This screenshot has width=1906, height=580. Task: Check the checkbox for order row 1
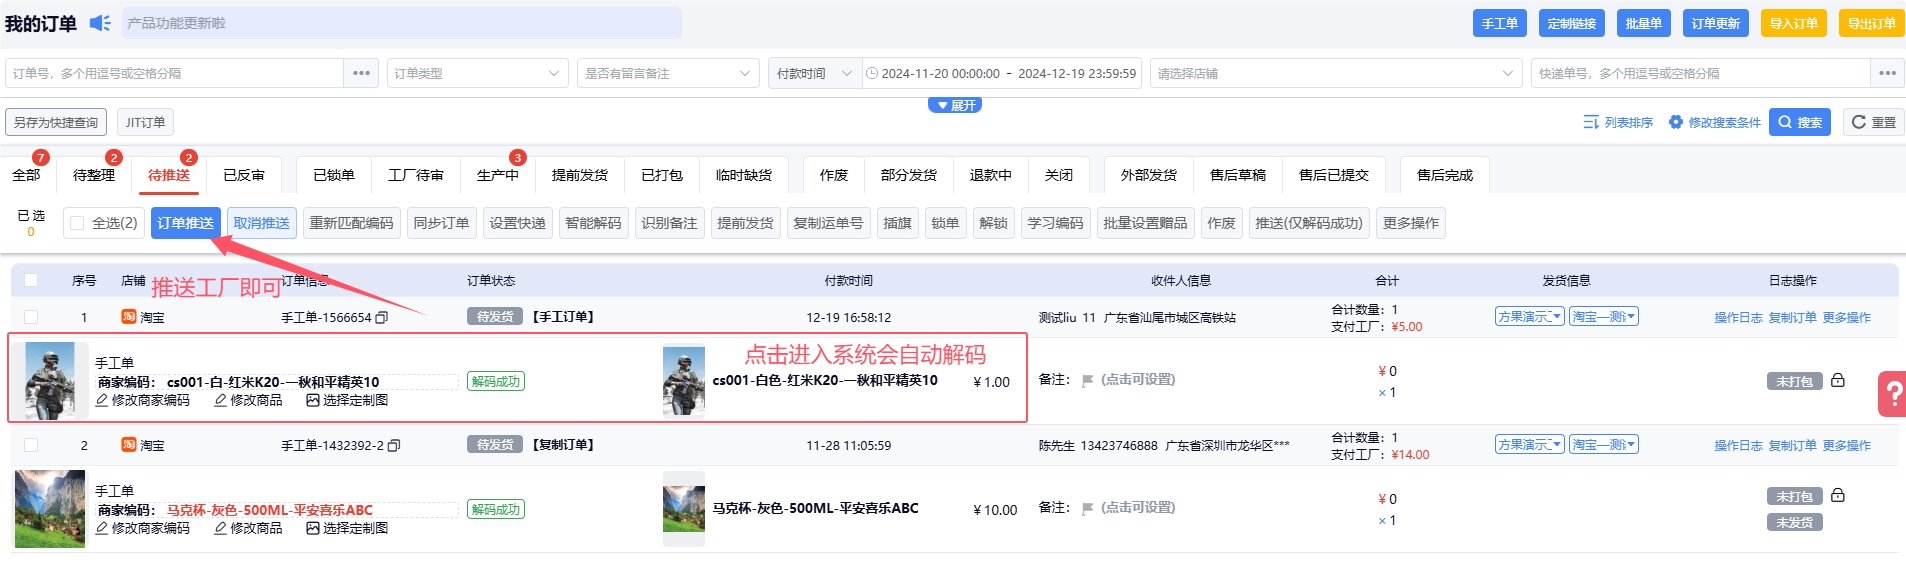pos(31,317)
